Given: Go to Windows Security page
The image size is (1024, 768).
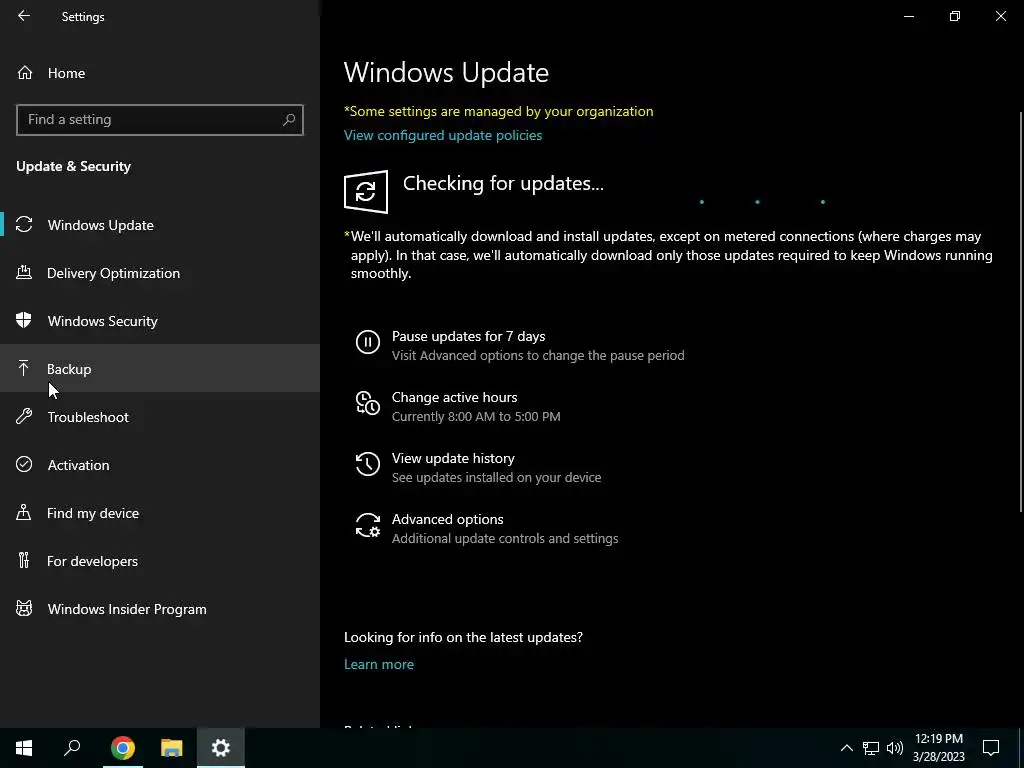Looking at the screenshot, I should [160, 321].
